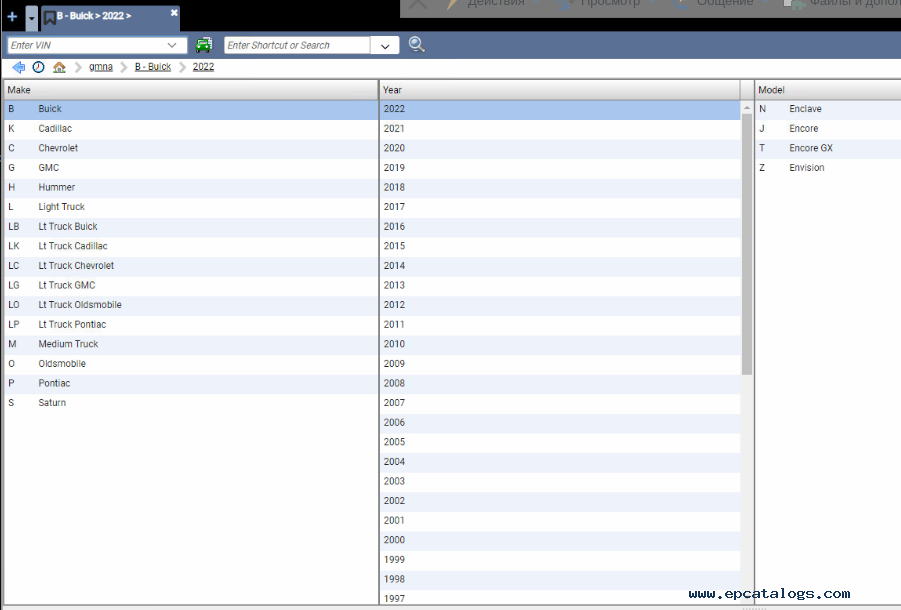The width and height of the screenshot is (901, 610).
Task: Select Medium Truck in the Make list
Action: coord(191,344)
